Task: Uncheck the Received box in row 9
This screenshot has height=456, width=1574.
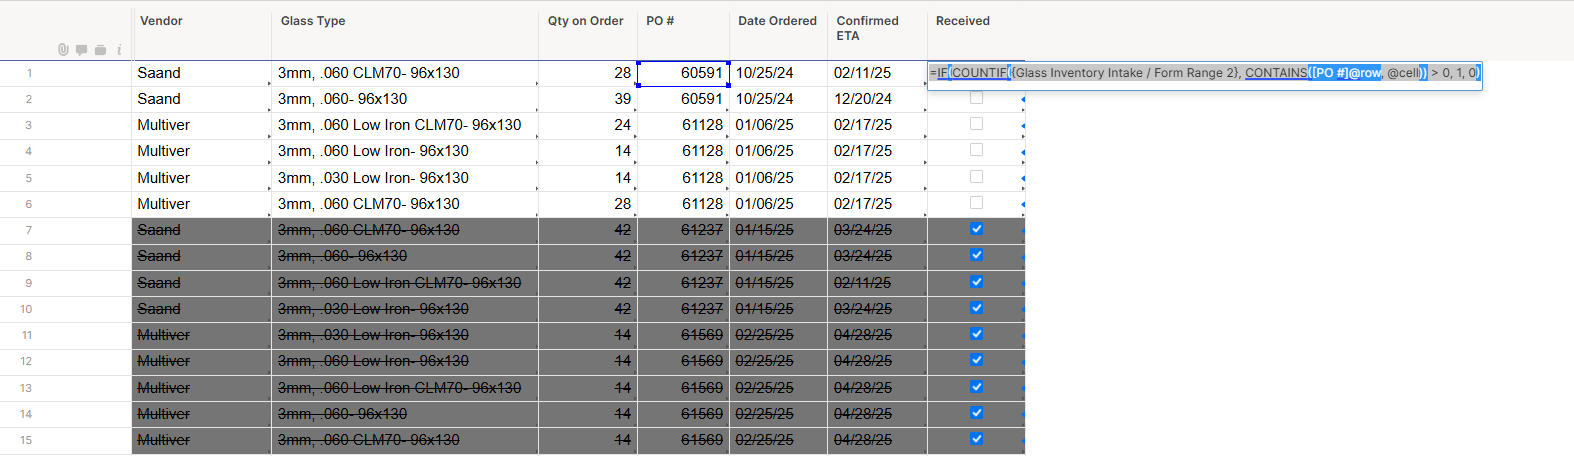Action: [977, 282]
